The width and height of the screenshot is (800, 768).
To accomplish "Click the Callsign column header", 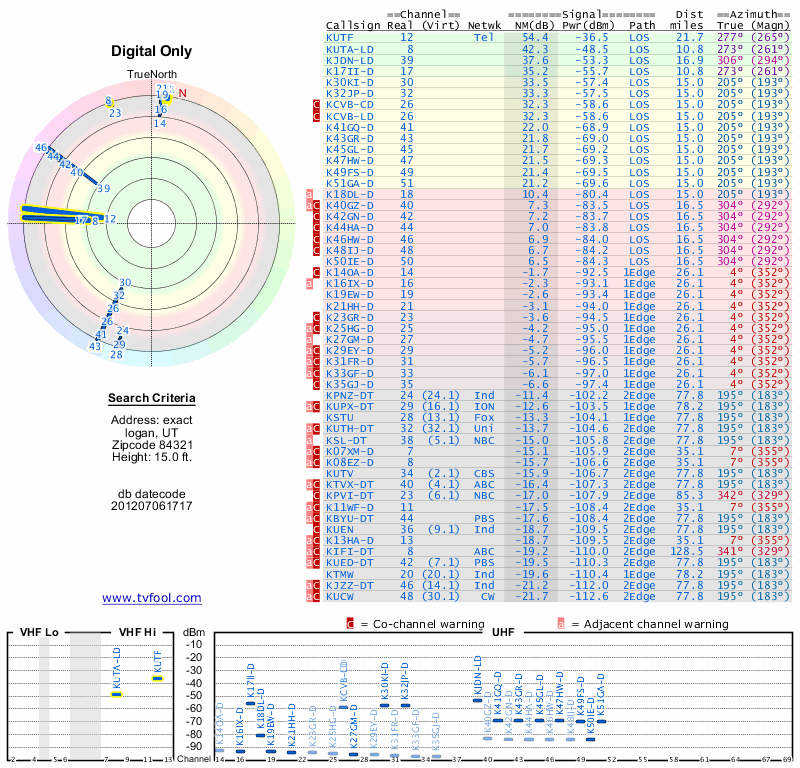I will 353,26.
